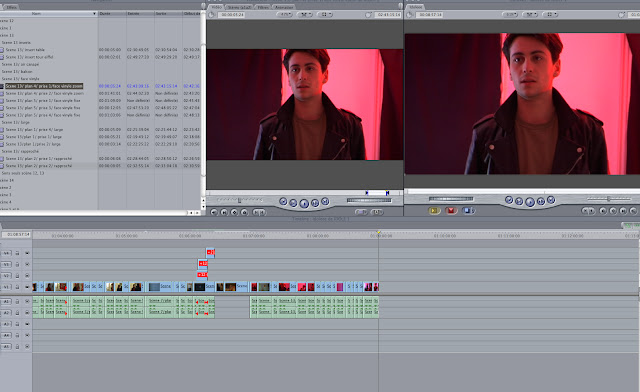Click the Viewer shuttle control slider

pyautogui.click(x=240, y=200)
